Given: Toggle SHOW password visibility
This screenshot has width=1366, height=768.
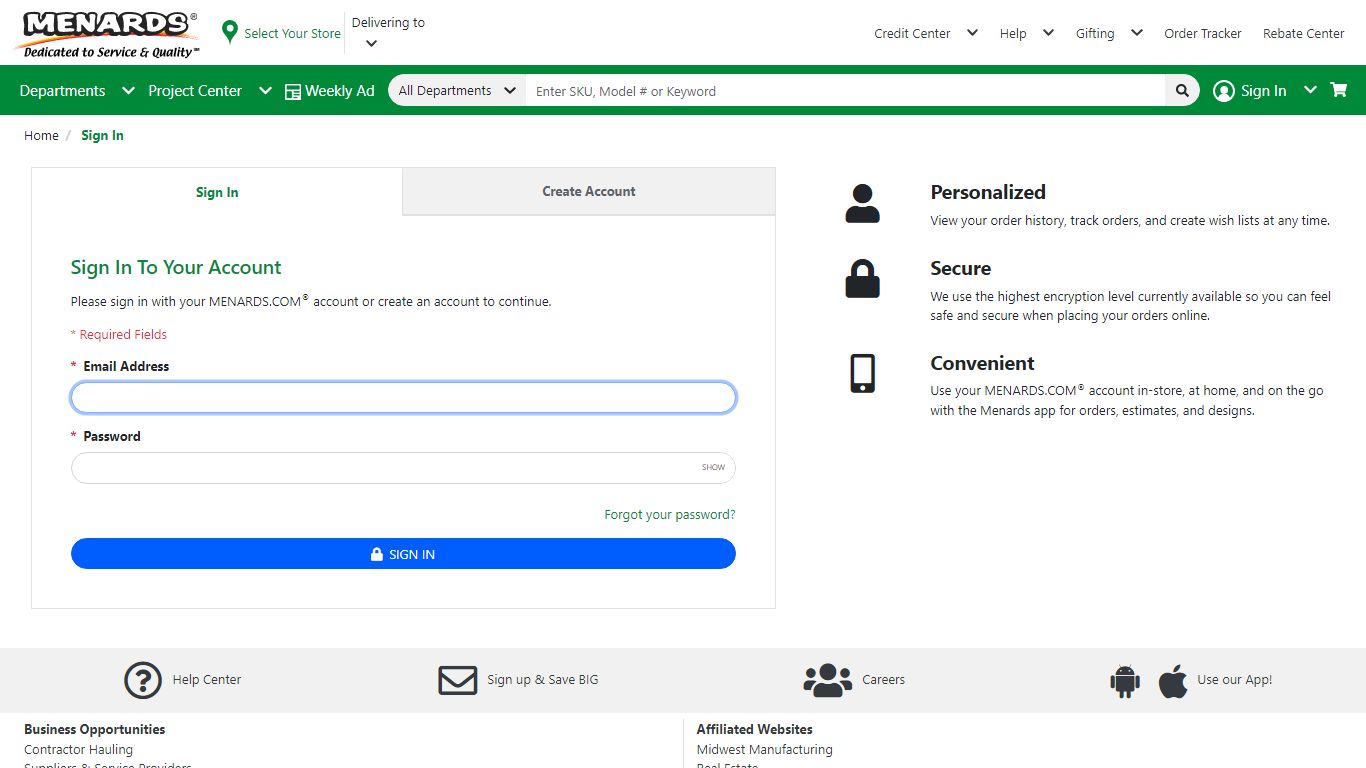Looking at the screenshot, I should click(713, 467).
